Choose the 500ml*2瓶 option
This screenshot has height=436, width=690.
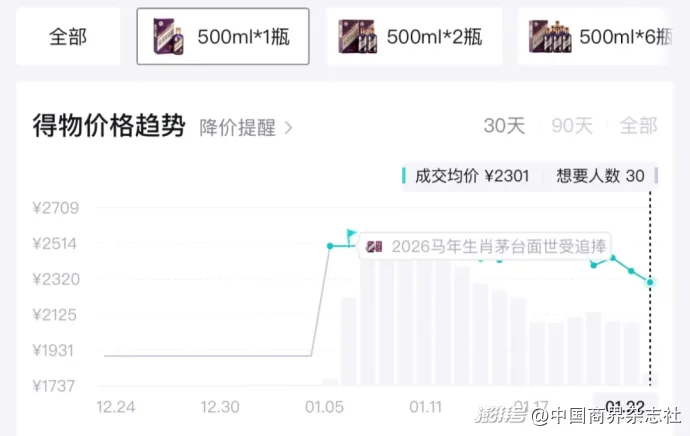414,37
